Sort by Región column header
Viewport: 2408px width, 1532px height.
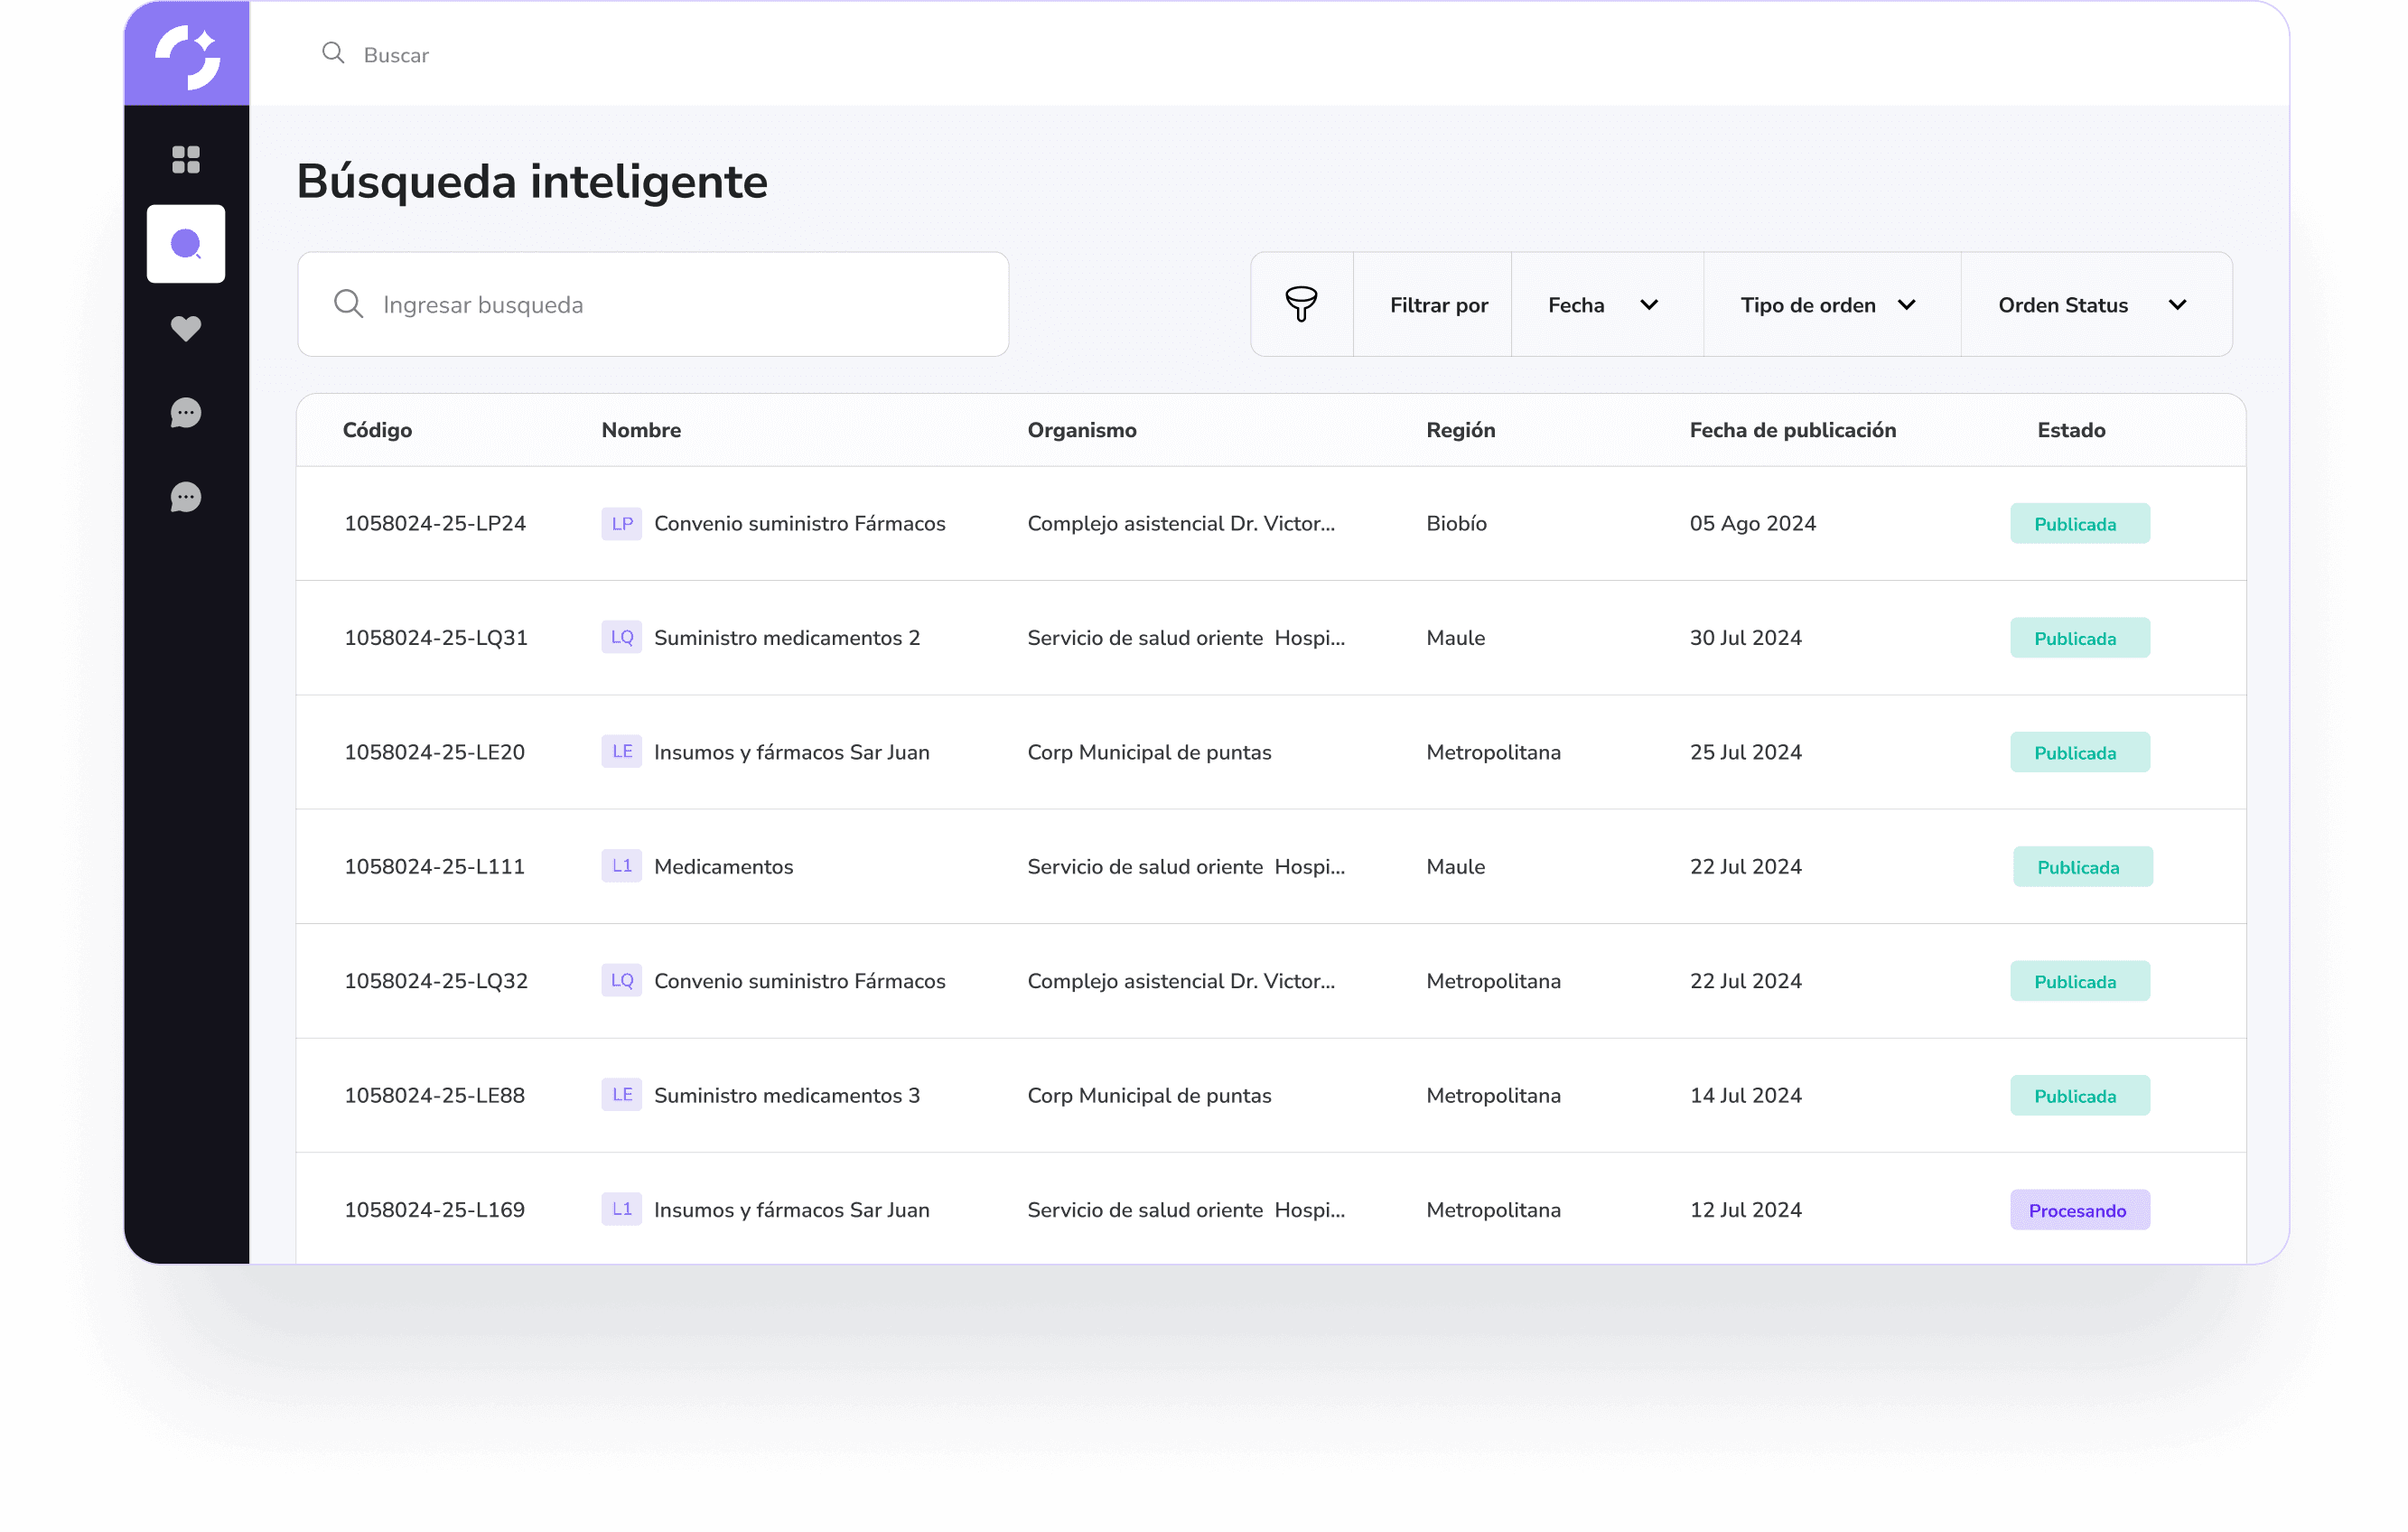pos(1460,430)
